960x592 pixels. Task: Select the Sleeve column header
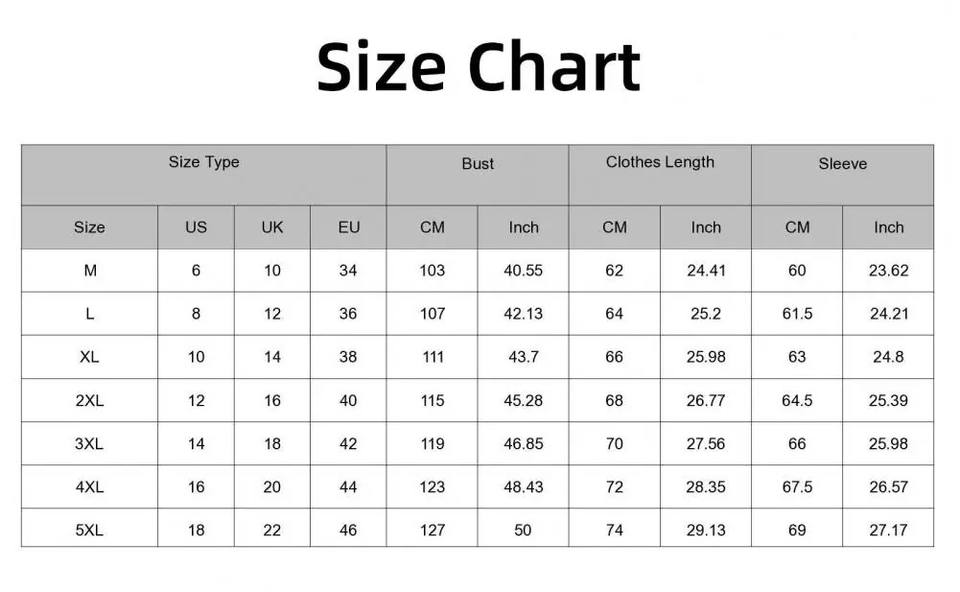click(x=842, y=164)
